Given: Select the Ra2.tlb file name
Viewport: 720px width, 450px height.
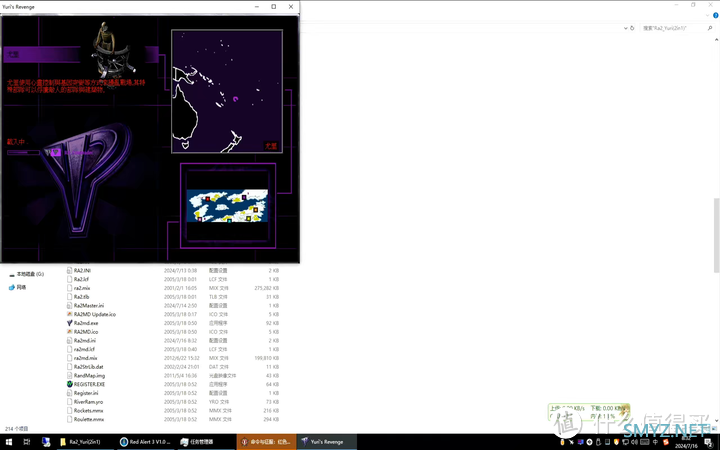Looking at the screenshot, I should click(x=81, y=297).
